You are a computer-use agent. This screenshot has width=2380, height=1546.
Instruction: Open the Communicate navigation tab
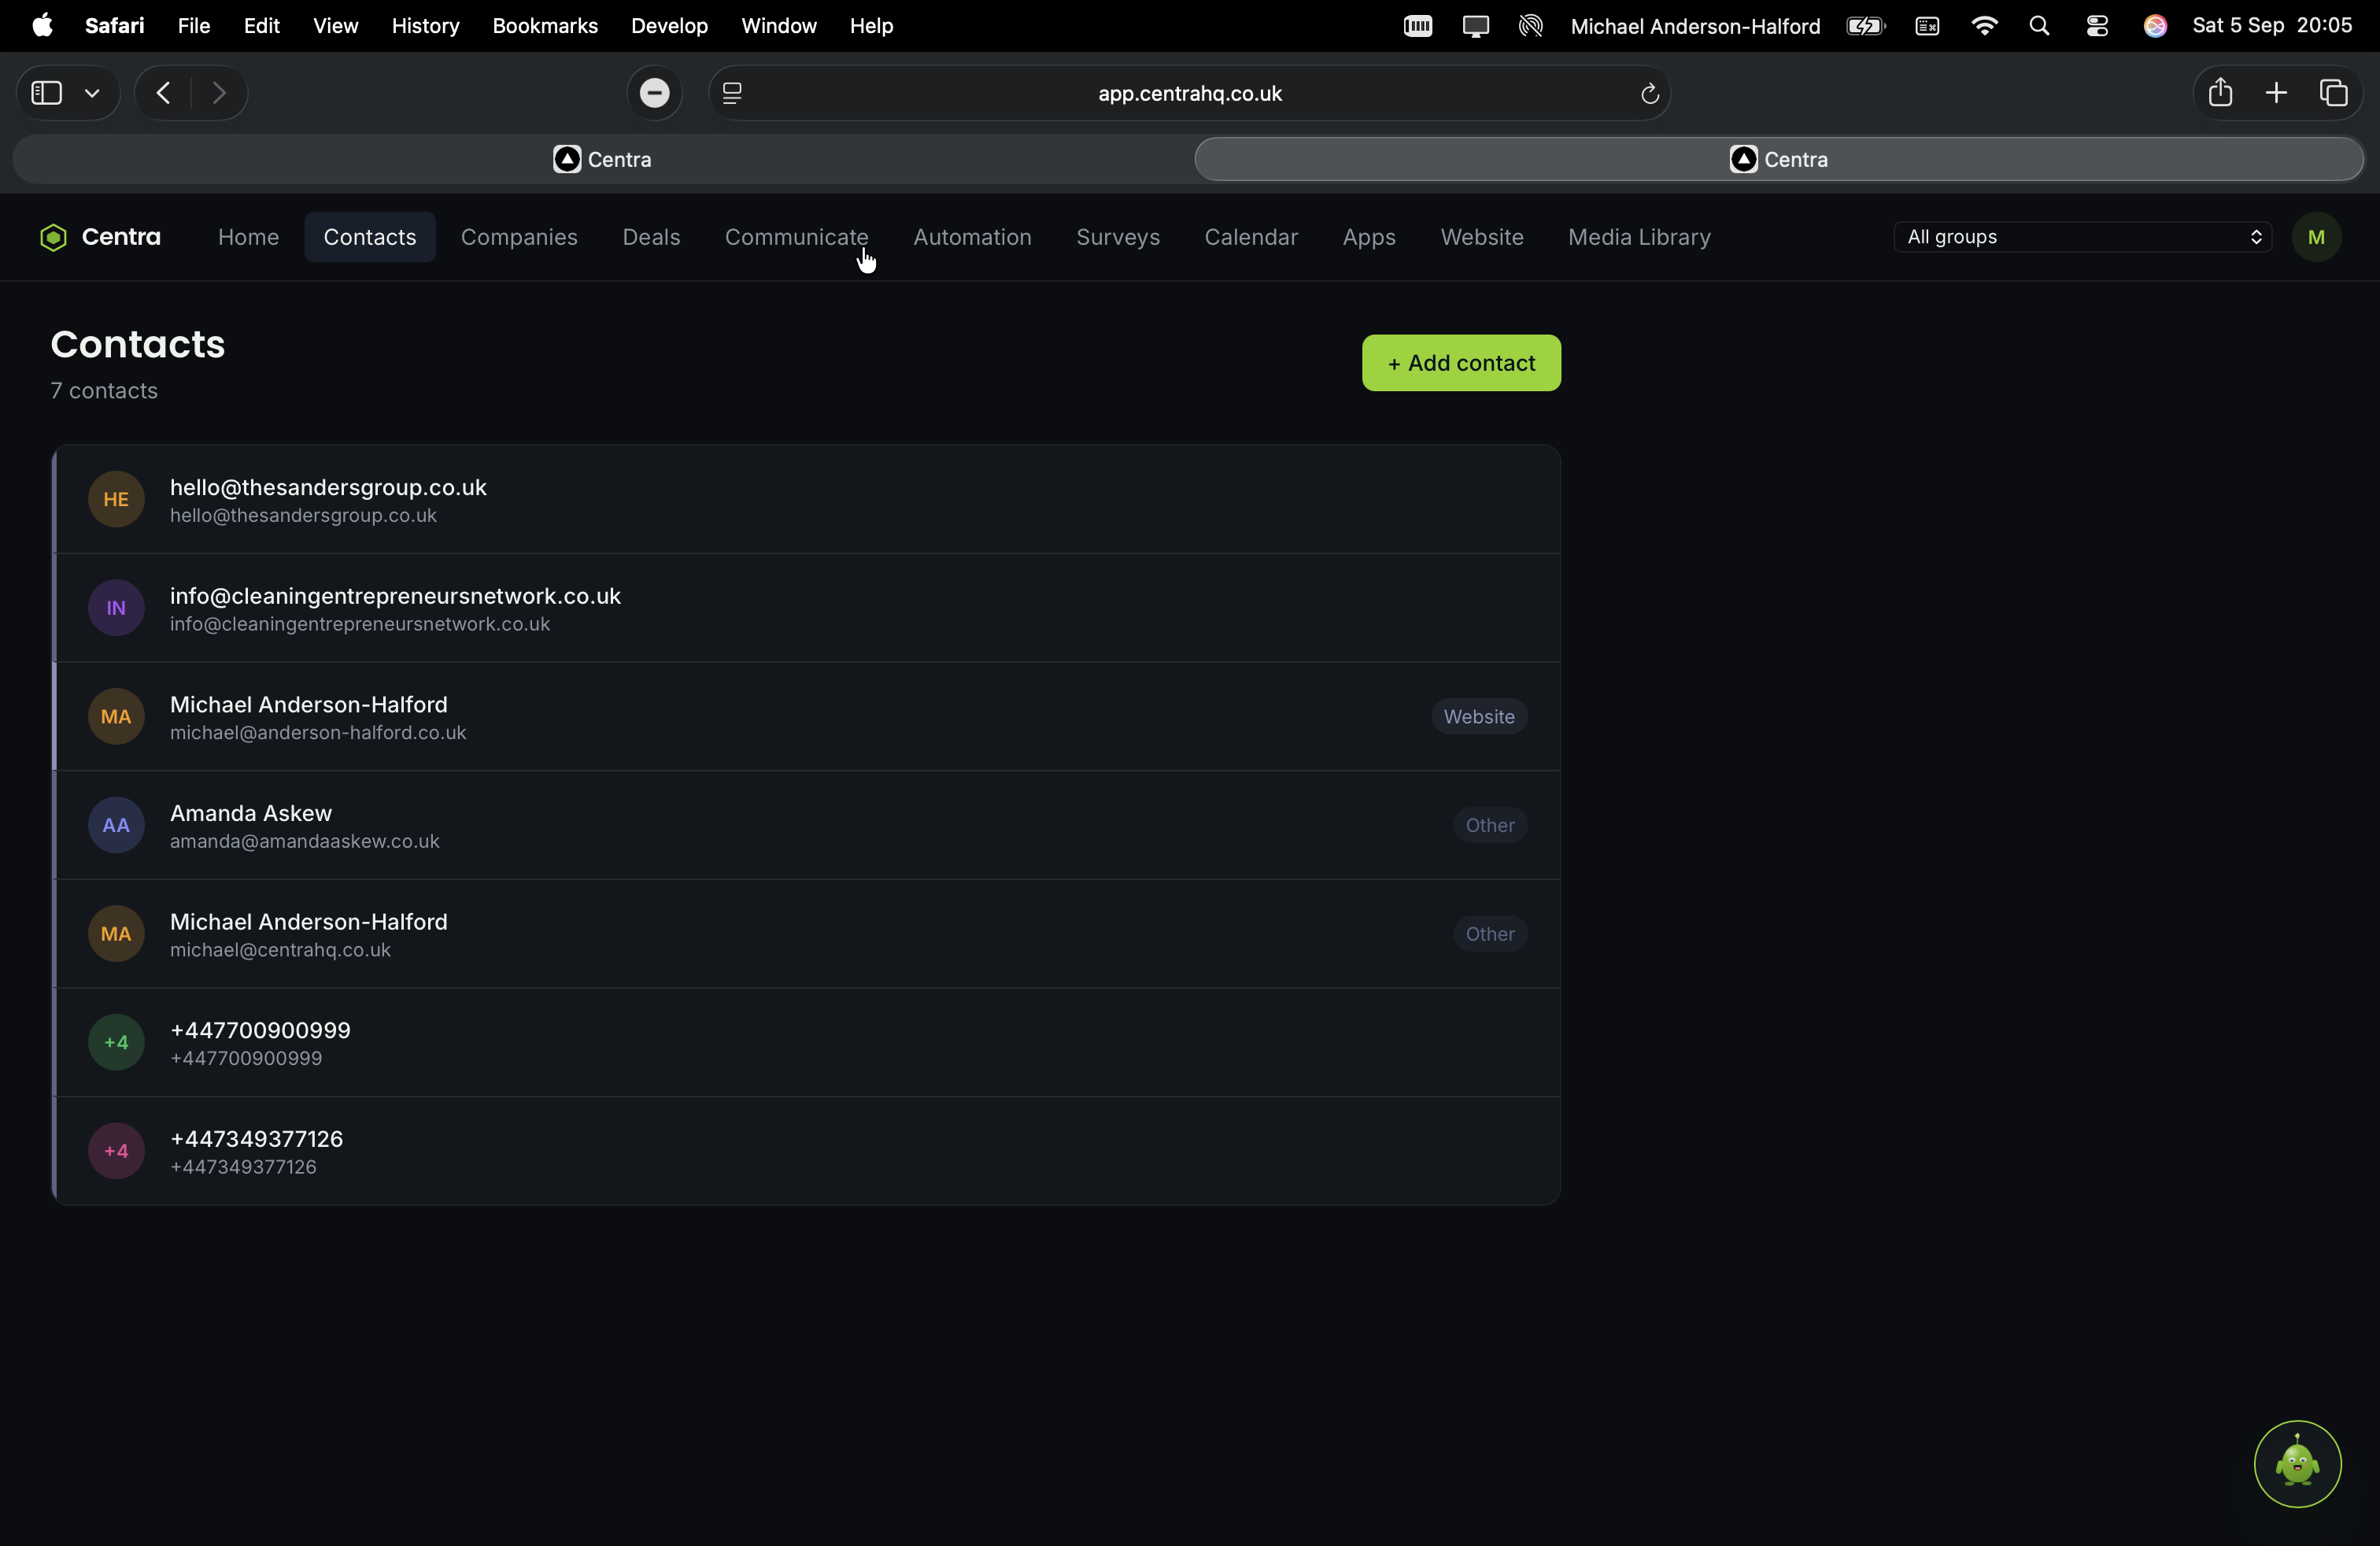(x=796, y=237)
